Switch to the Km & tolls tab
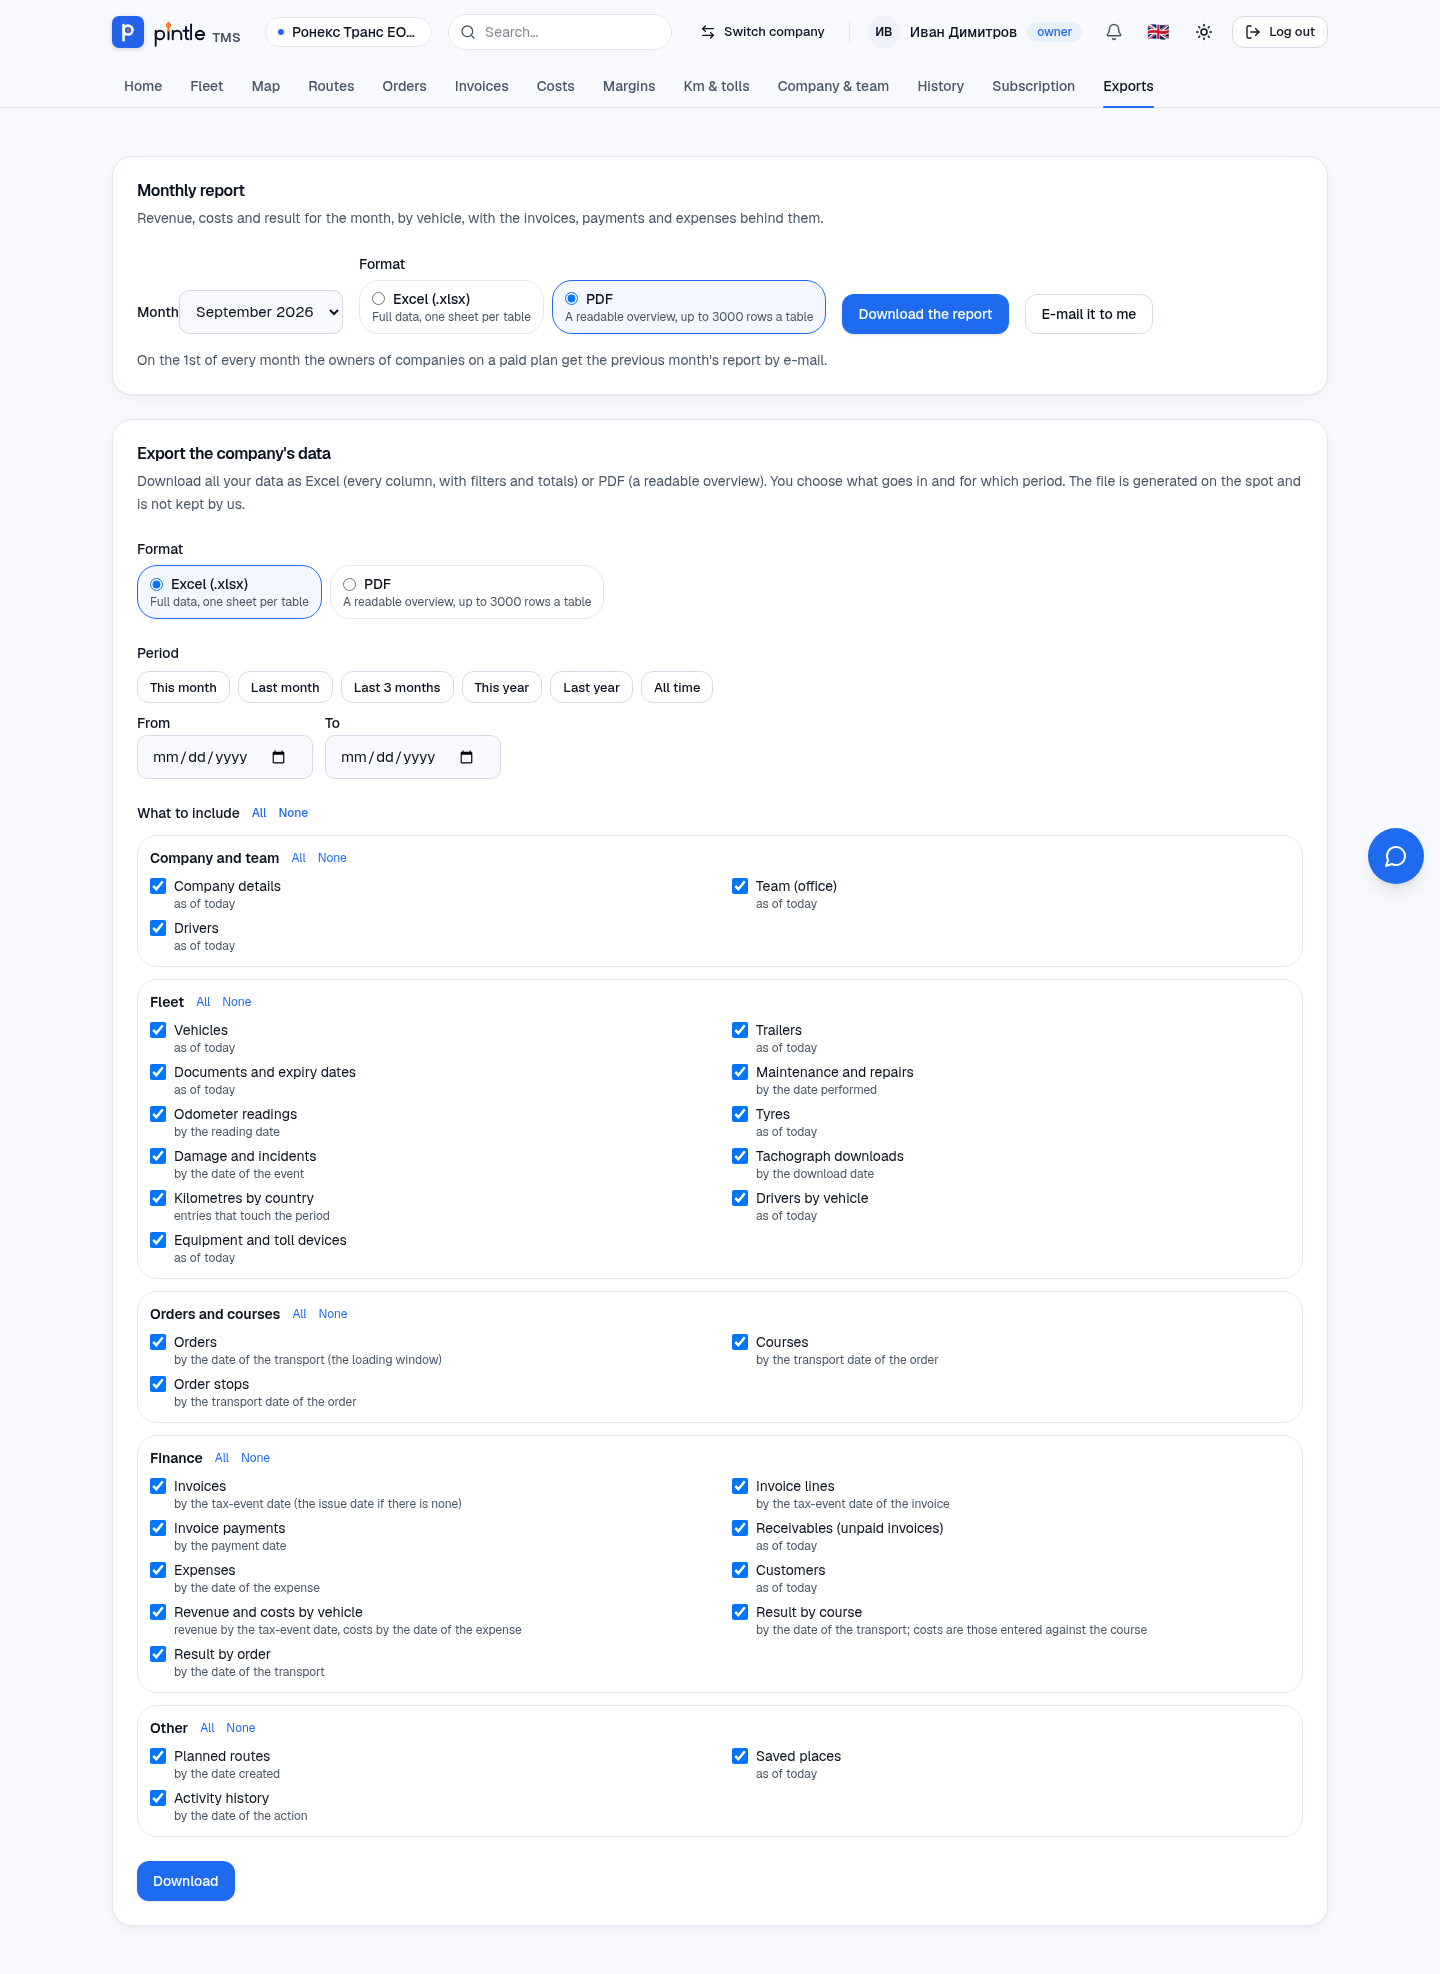This screenshot has height=1974, width=1440. [x=716, y=86]
